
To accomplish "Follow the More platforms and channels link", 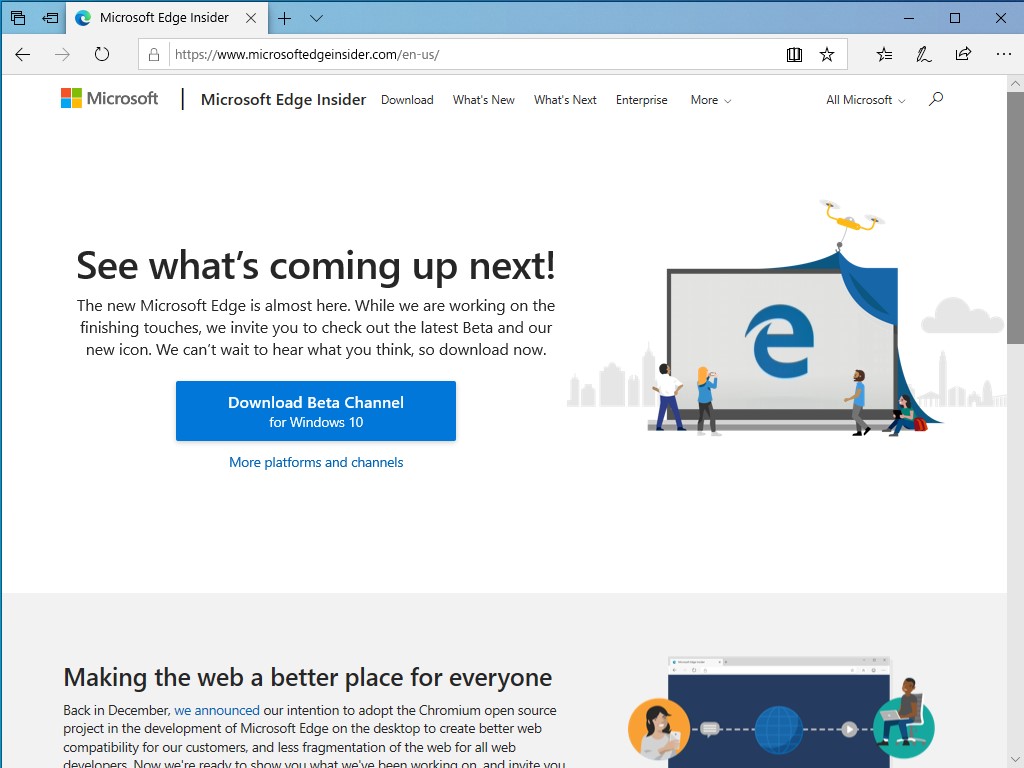I will [x=316, y=462].
